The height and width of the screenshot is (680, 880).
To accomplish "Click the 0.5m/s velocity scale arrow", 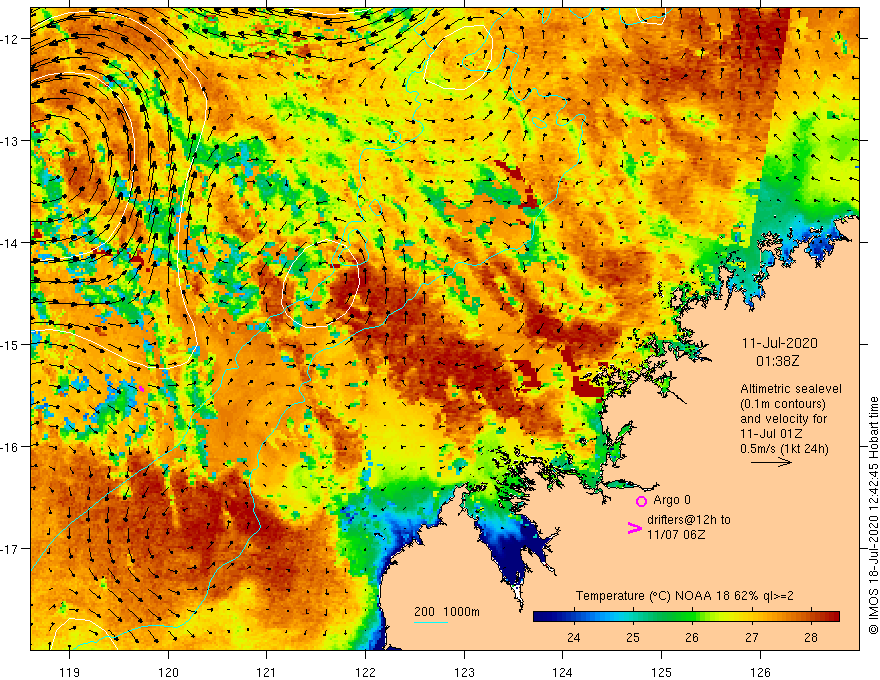I will (771, 462).
